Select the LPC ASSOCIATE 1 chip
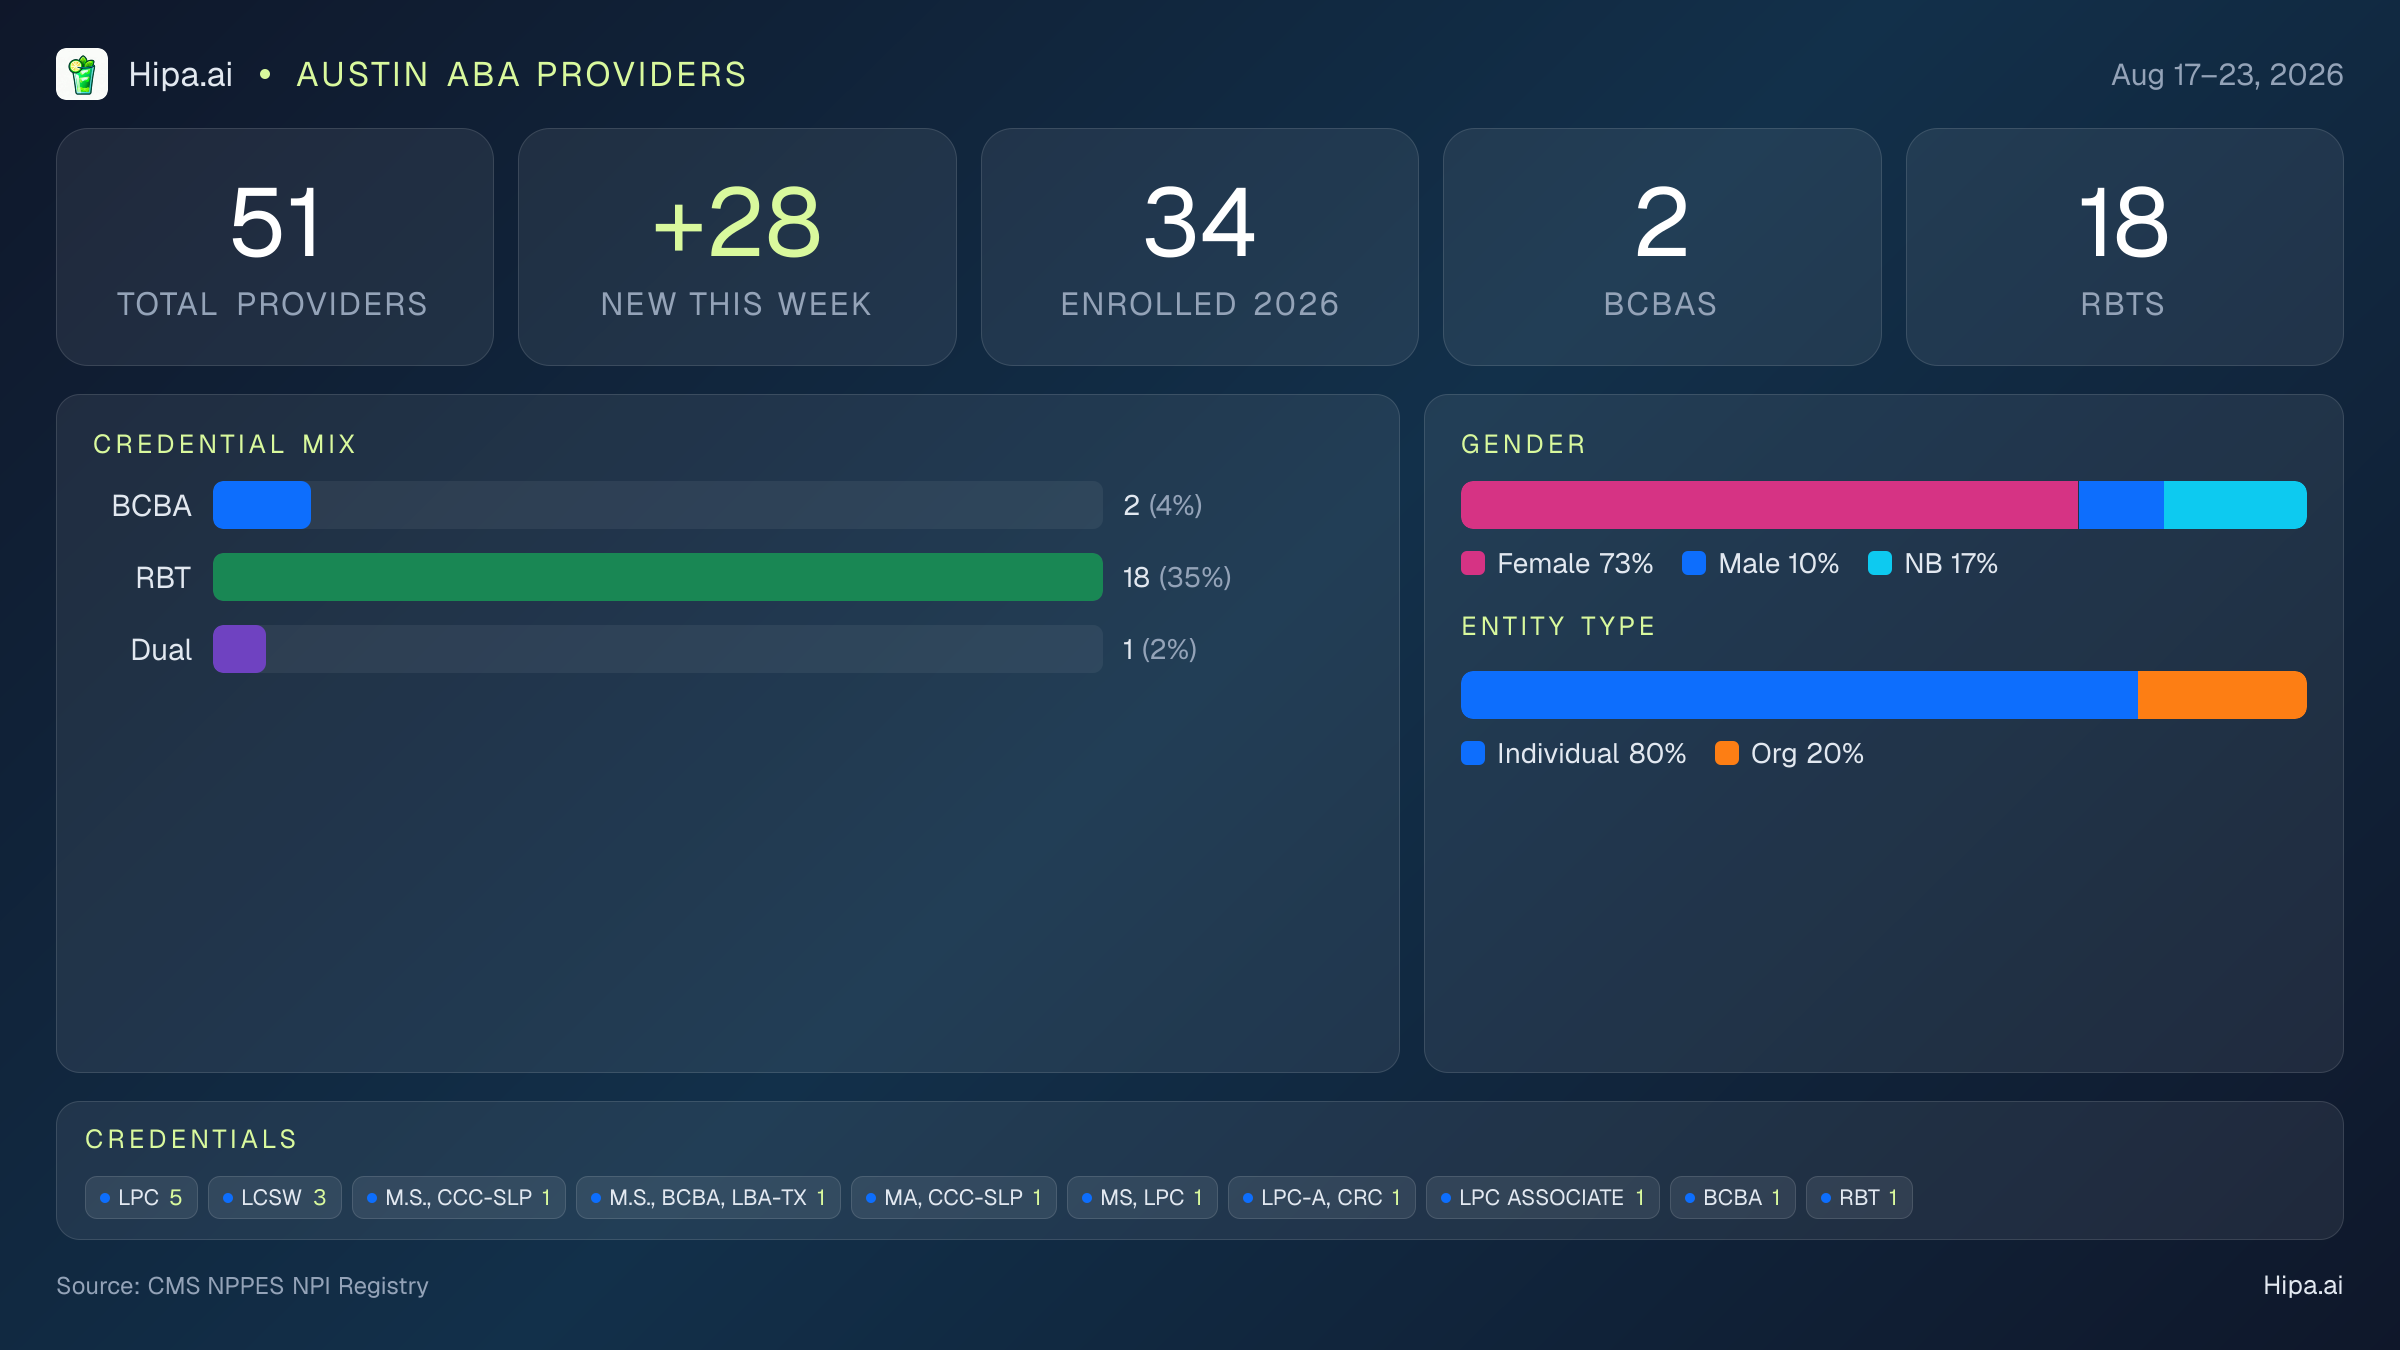This screenshot has width=2400, height=1350. coord(1543,1197)
